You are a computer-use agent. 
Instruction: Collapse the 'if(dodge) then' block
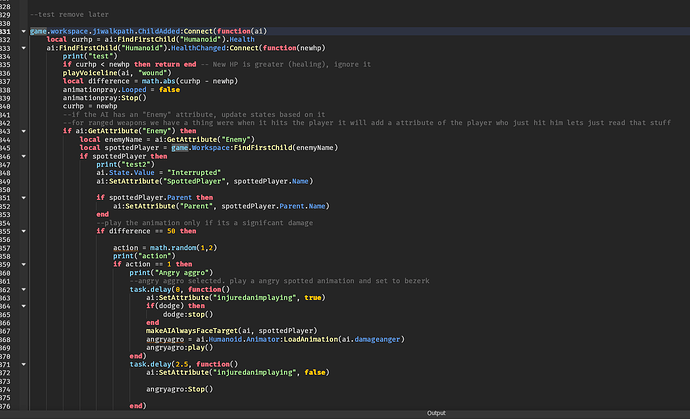pyautogui.click(x=23, y=306)
